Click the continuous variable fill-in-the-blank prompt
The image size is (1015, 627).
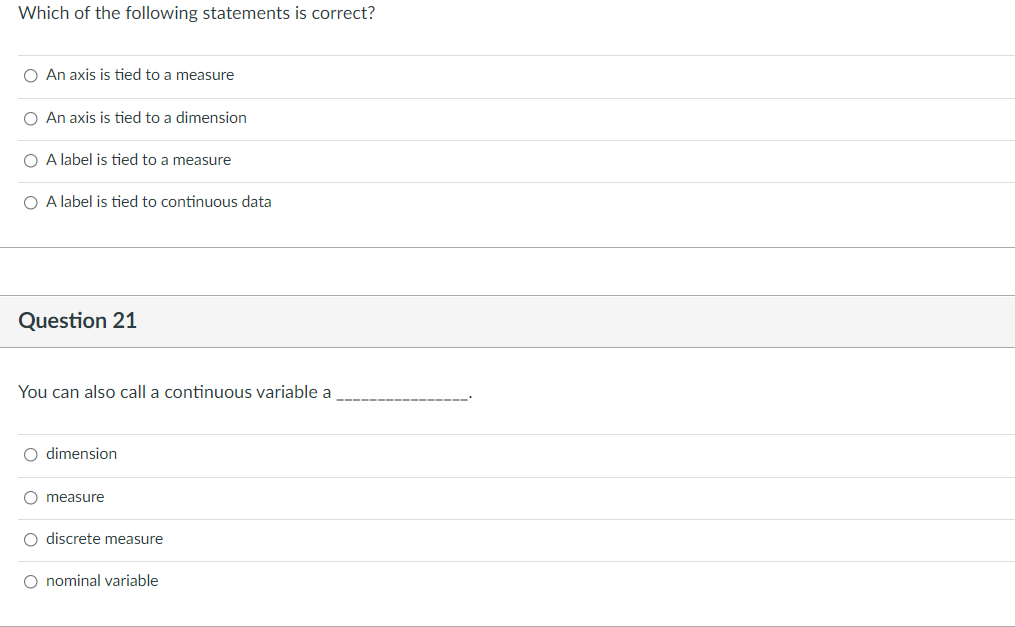point(244,392)
